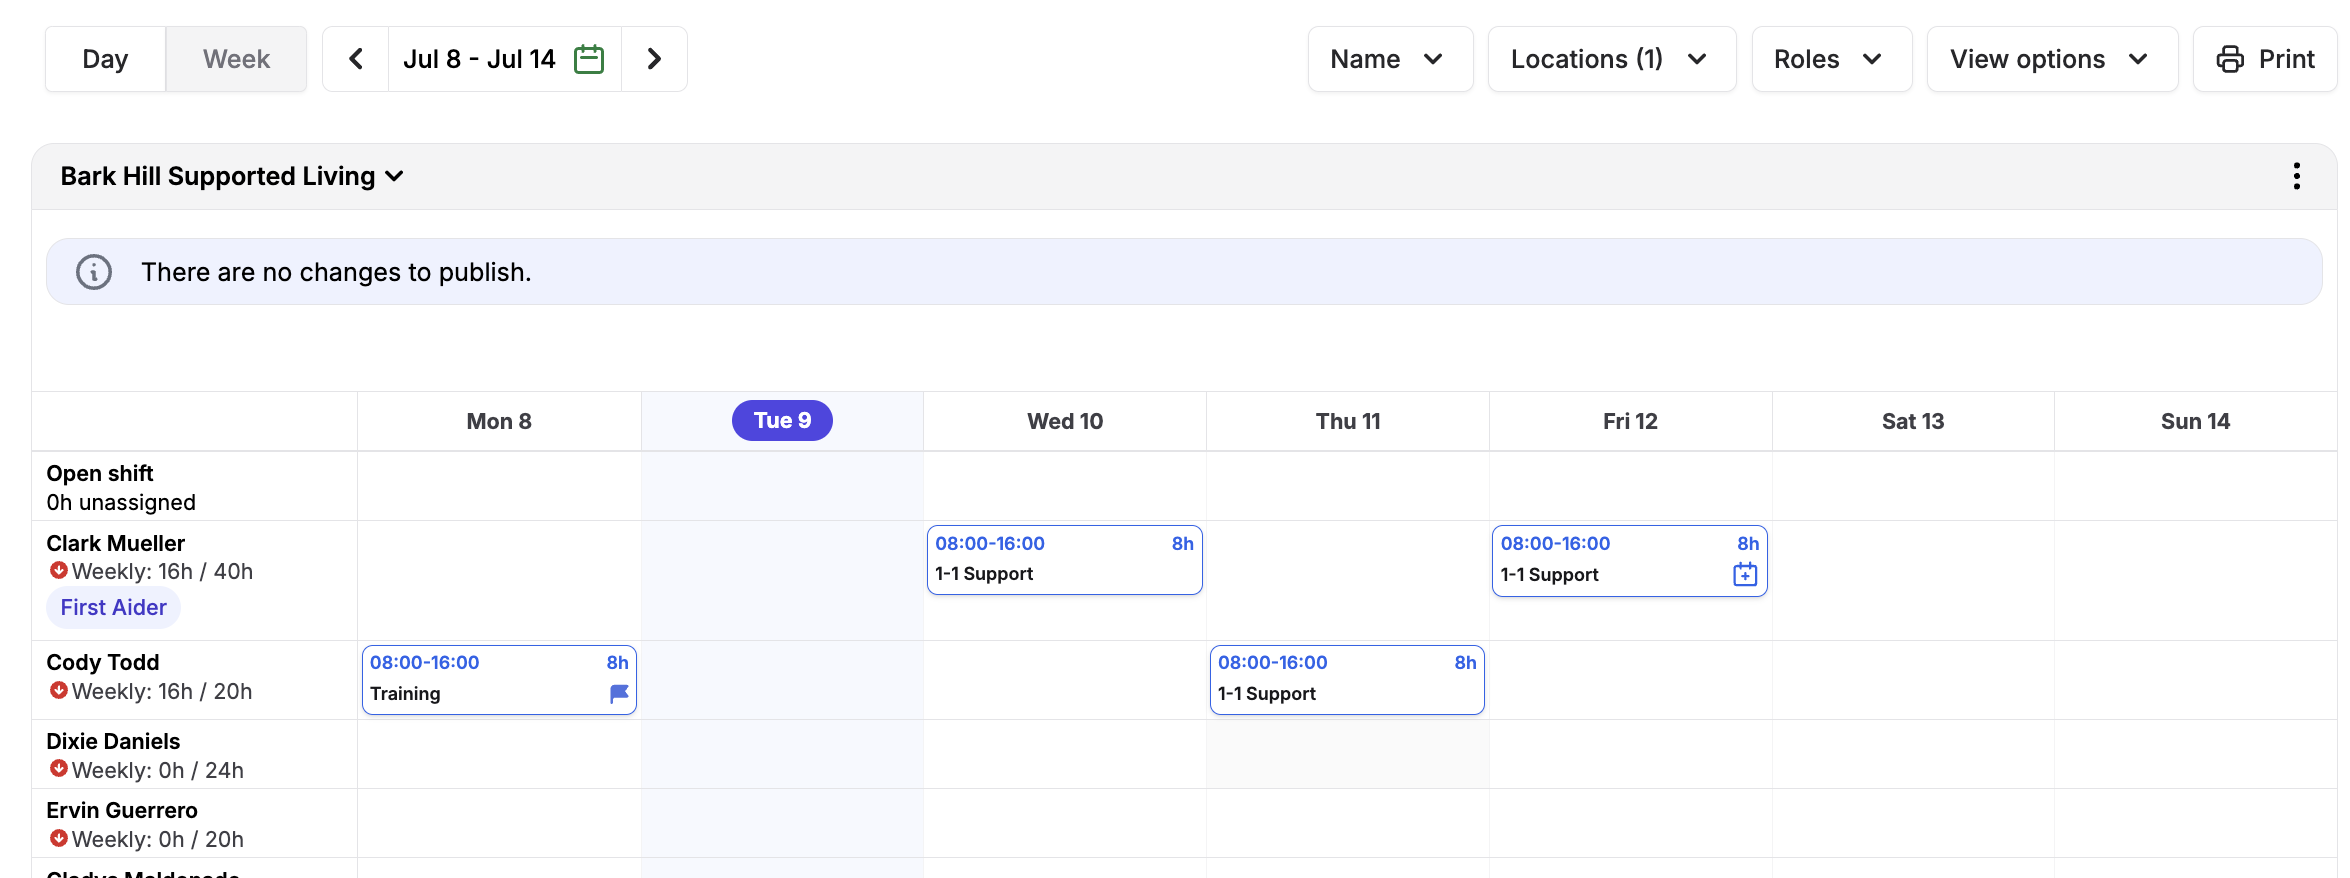Open the calendar date picker icon
This screenshot has height=878, width=2350.
tap(589, 59)
